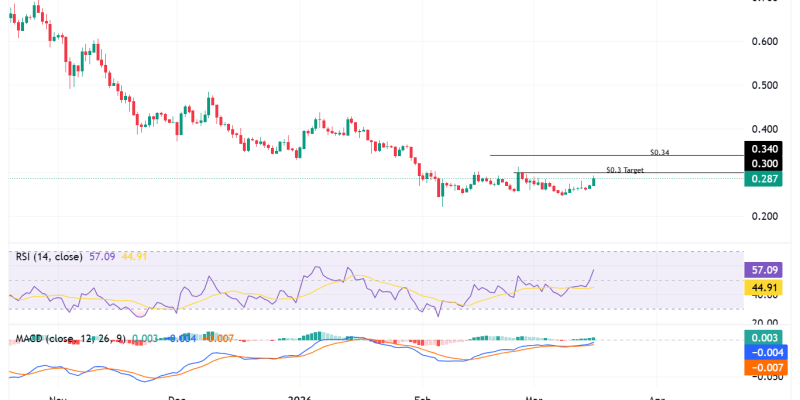The image size is (800, 400).
Task: Click the black 0.300 price axis tag
Action: tap(766, 163)
